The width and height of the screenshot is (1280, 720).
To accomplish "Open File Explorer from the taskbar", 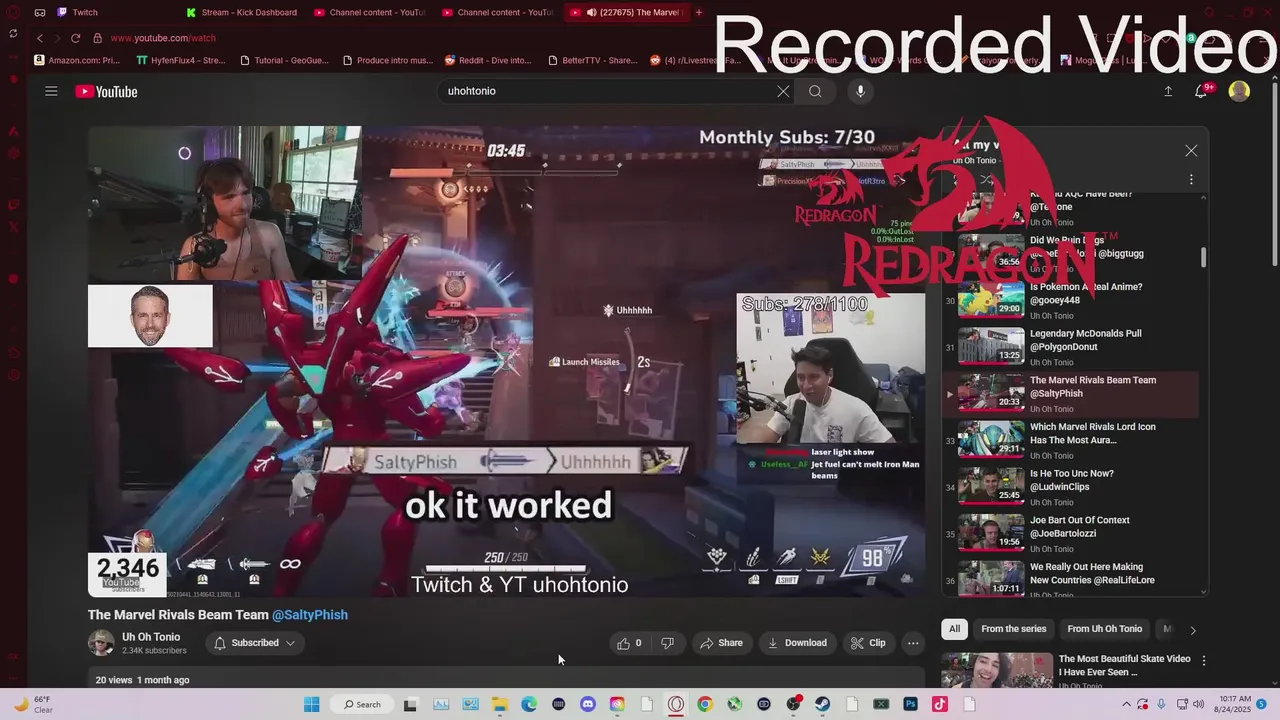I will pos(500,704).
